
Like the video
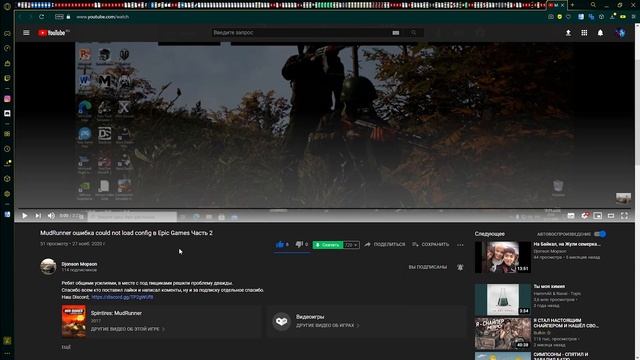[280, 244]
